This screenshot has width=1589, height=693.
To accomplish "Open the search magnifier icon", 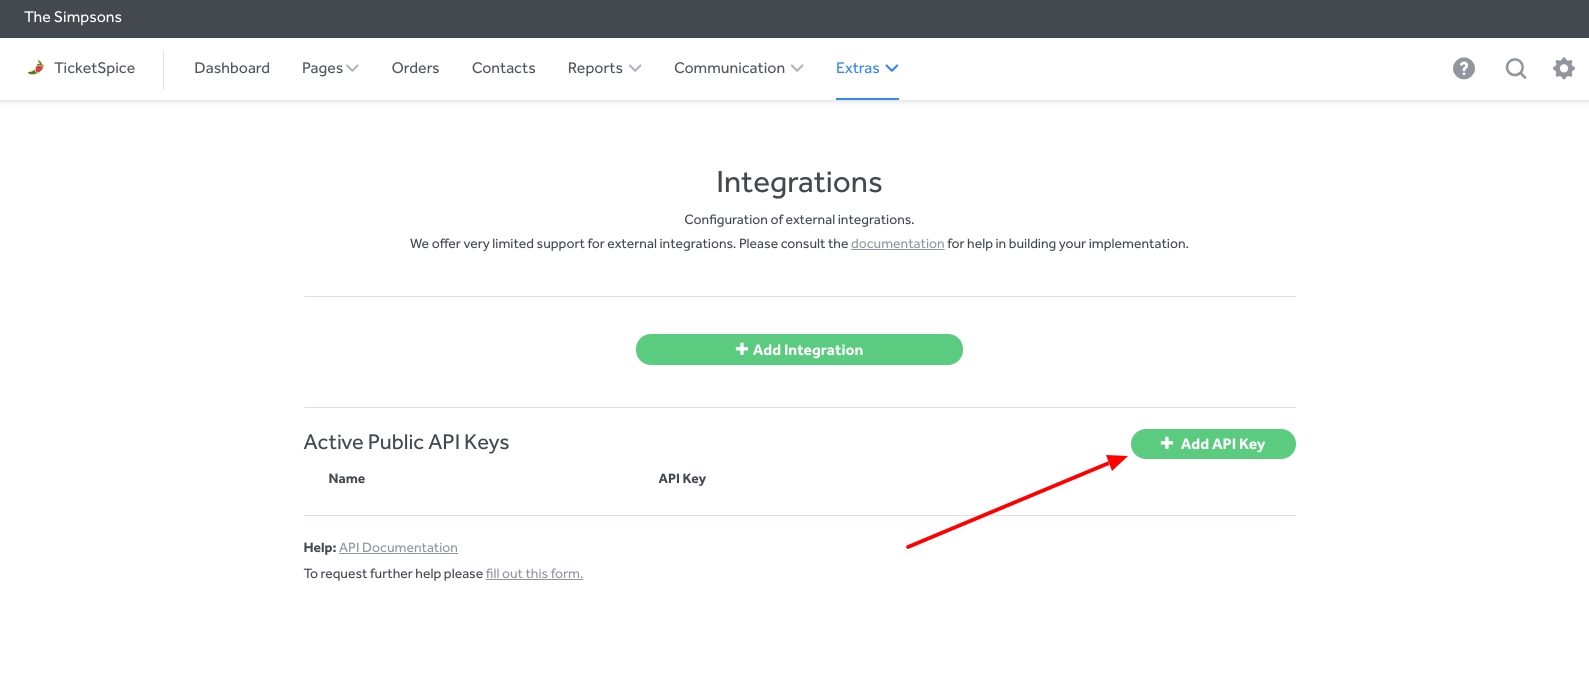I will coord(1516,68).
